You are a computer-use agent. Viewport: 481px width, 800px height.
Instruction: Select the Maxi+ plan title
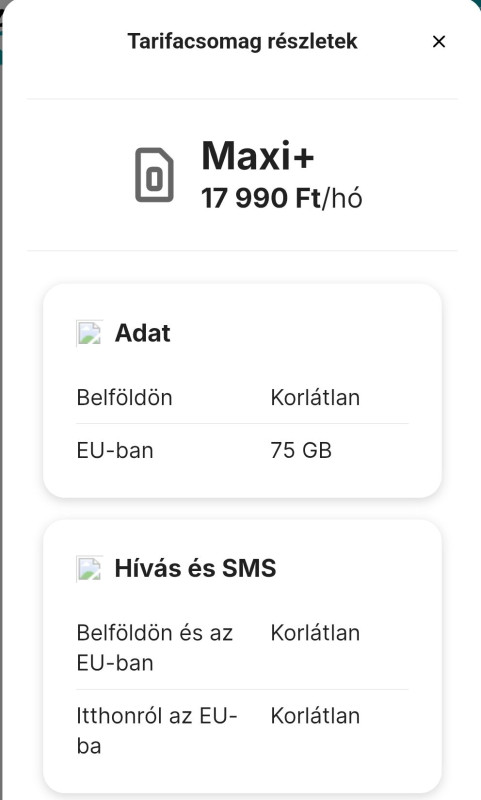pyautogui.click(x=258, y=156)
